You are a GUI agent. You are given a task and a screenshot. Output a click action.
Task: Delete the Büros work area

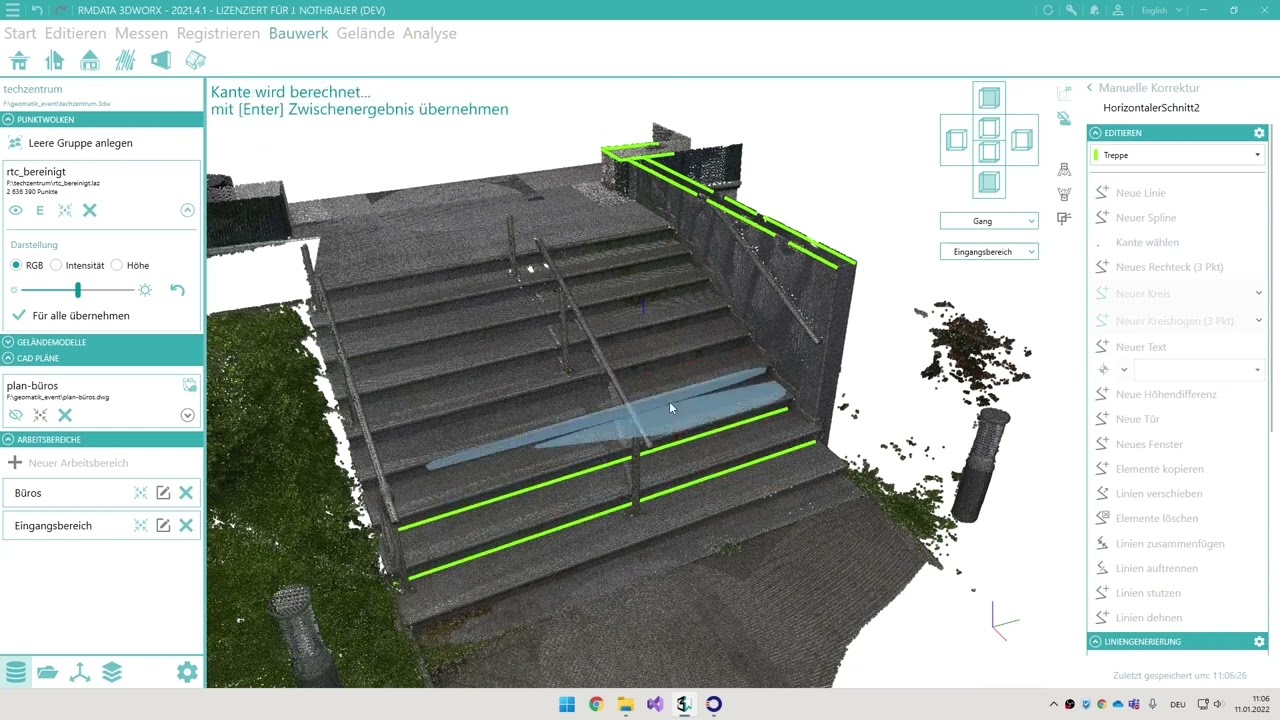[186, 493]
